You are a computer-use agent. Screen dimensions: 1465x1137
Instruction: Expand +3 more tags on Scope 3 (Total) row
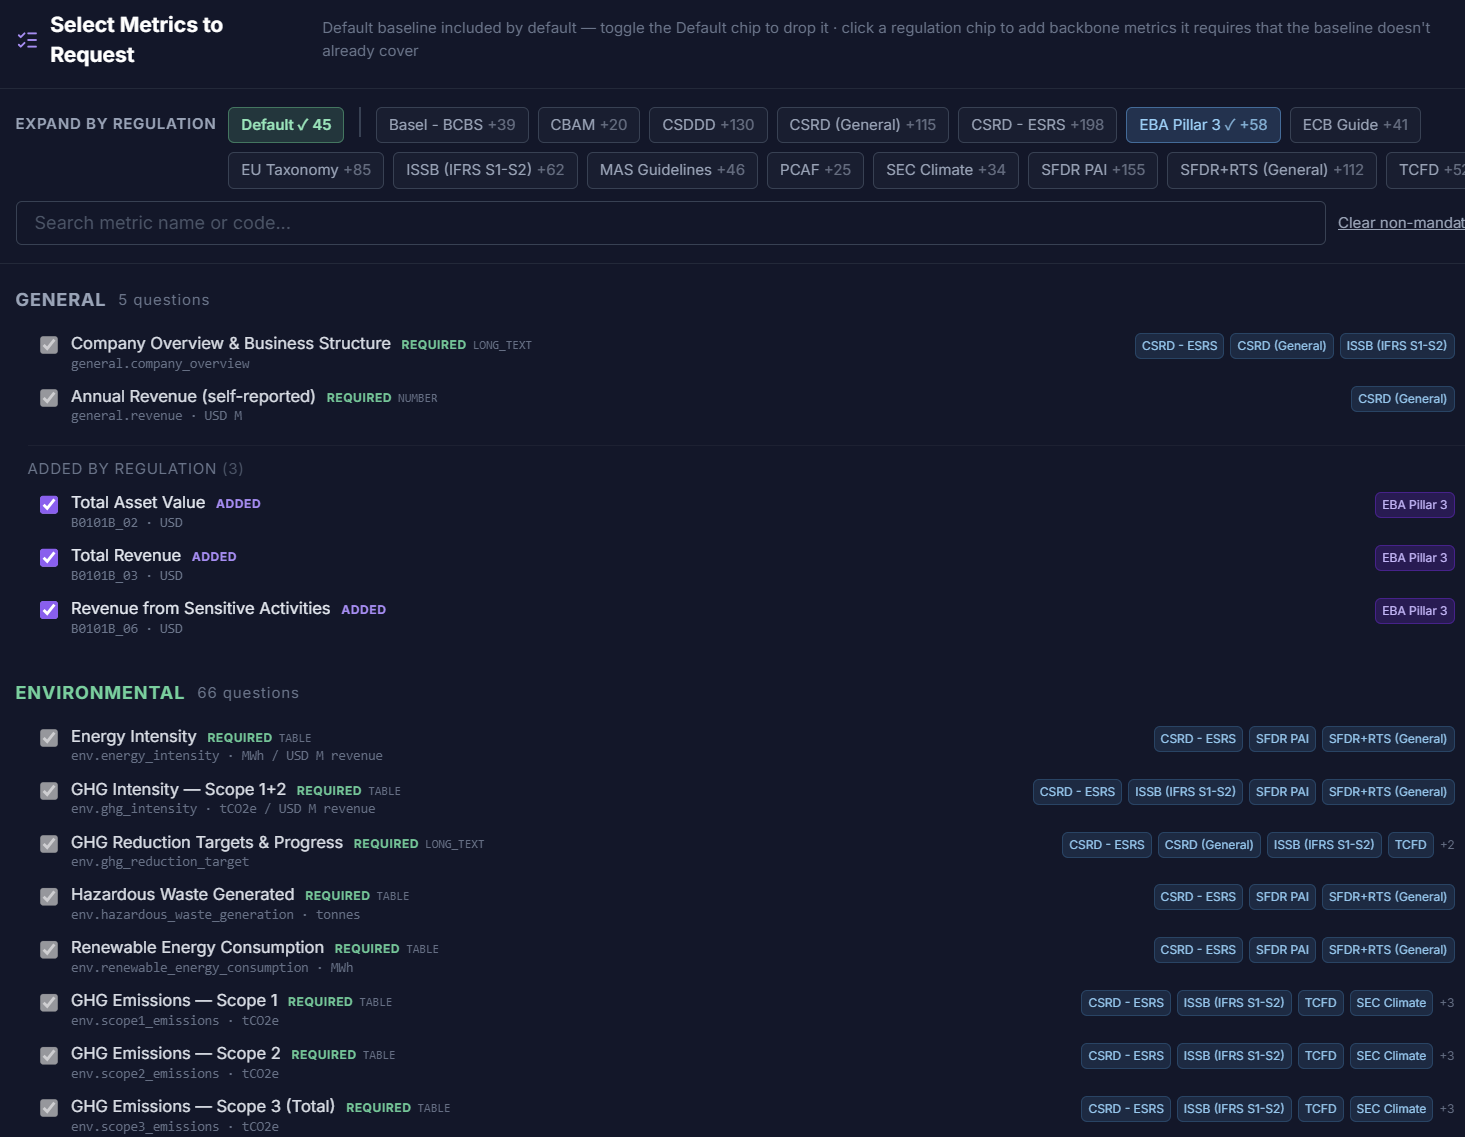(1447, 1109)
